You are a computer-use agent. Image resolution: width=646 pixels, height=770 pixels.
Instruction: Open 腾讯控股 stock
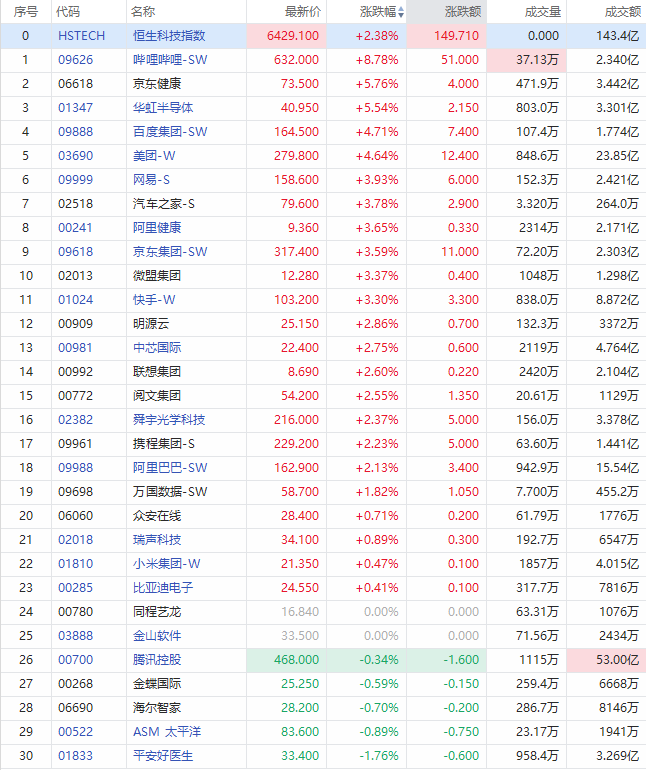[157, 660]
